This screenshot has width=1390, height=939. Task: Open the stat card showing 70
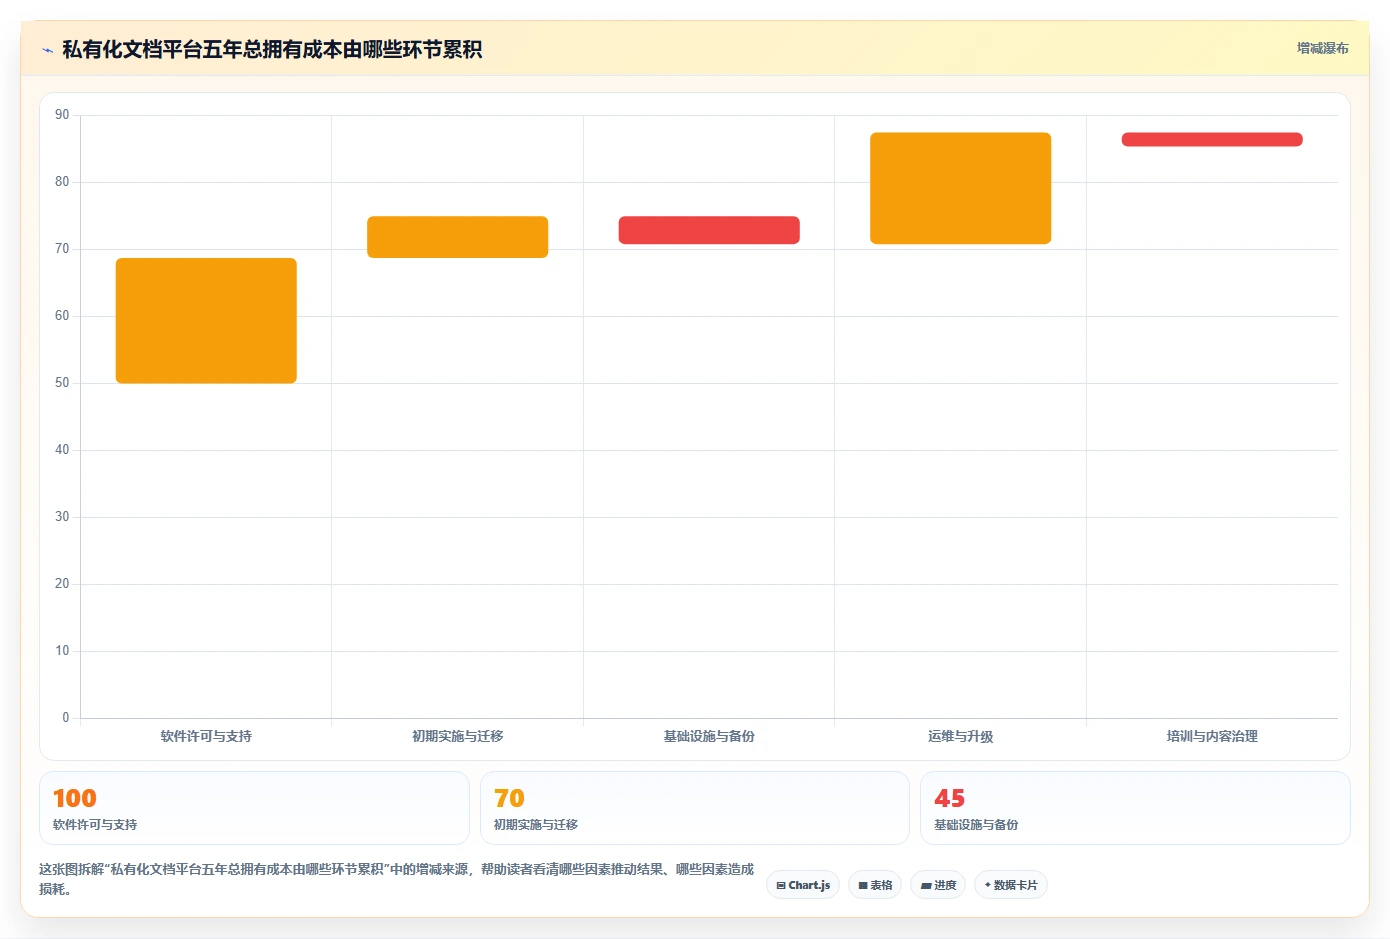pos(695,808)
